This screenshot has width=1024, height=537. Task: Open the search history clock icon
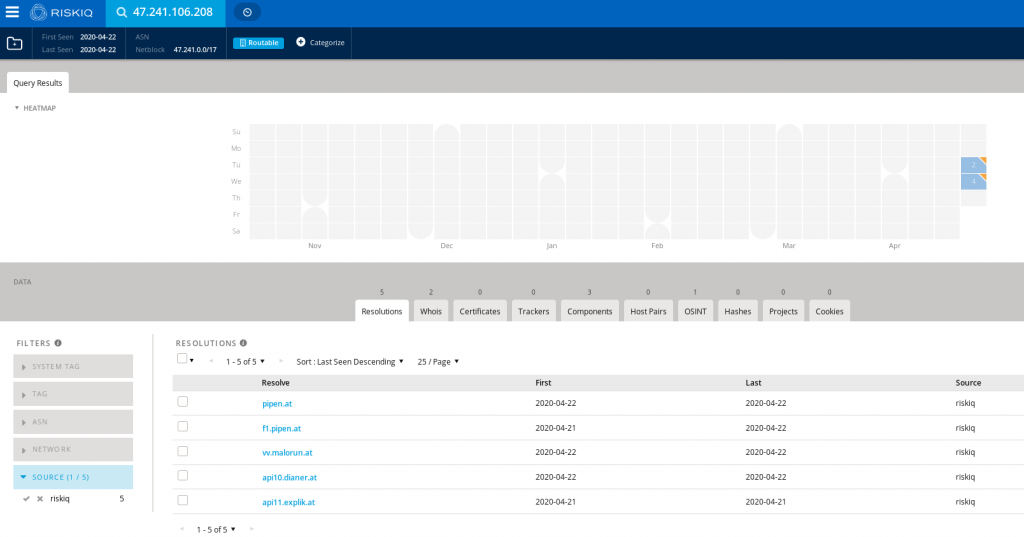coord(247,12)
